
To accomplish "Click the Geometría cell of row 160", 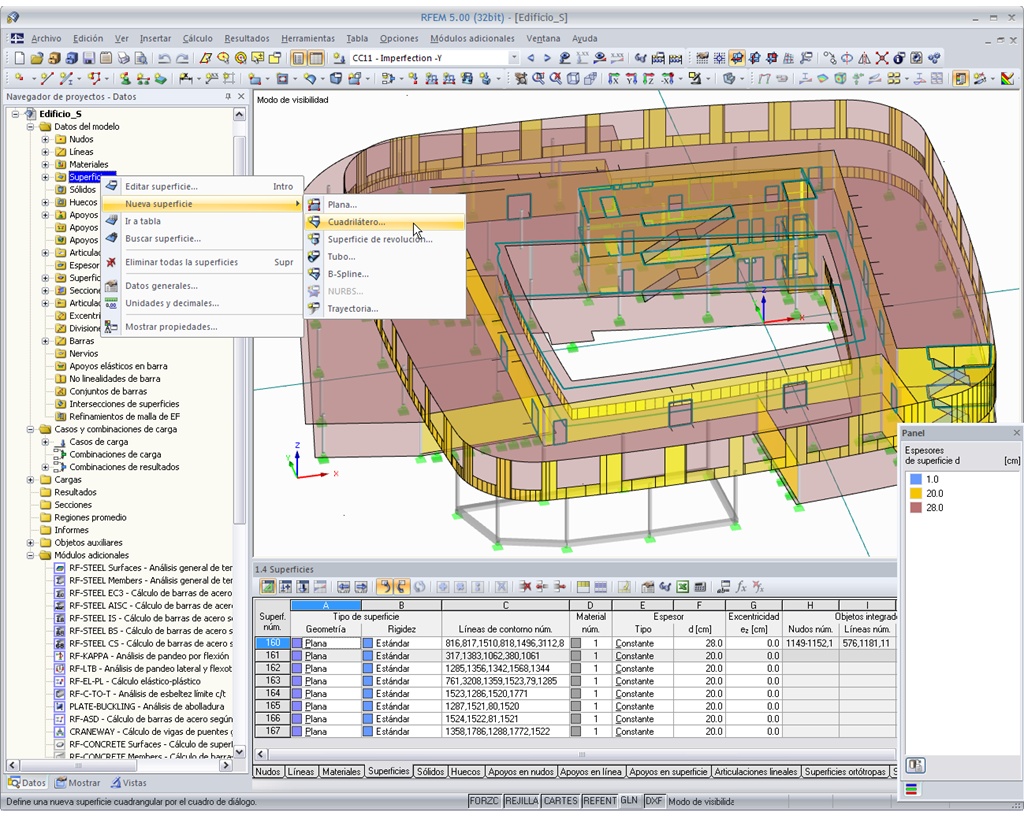I will 326,643.
